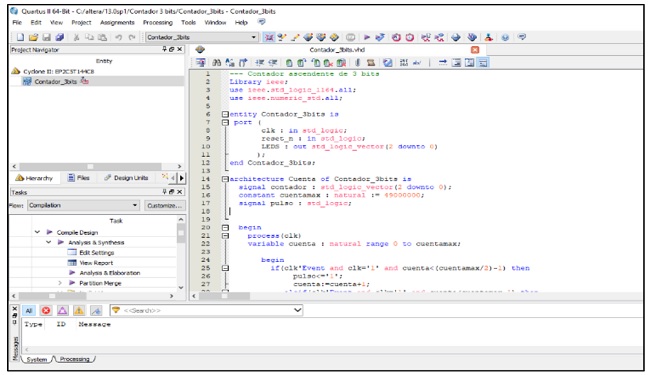This screenshot has height=375, width=650.
Task: Collapse the architecture block on line 14
Action: coord(225,179)
